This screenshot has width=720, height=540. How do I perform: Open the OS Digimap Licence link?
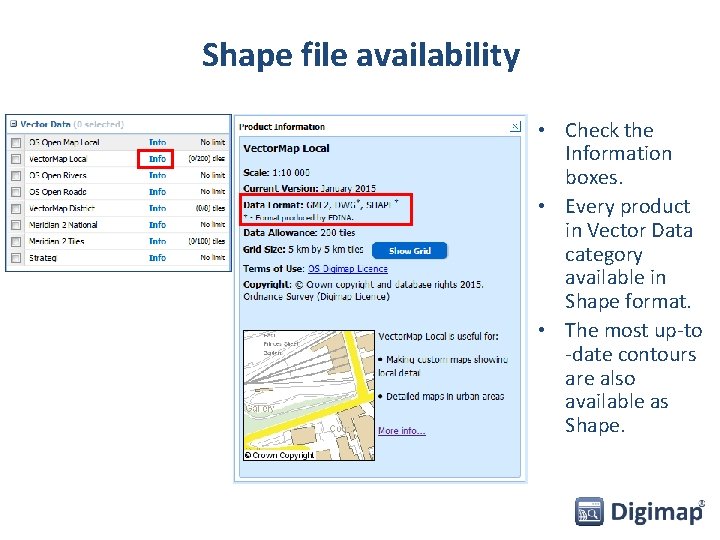coord(348,269)
